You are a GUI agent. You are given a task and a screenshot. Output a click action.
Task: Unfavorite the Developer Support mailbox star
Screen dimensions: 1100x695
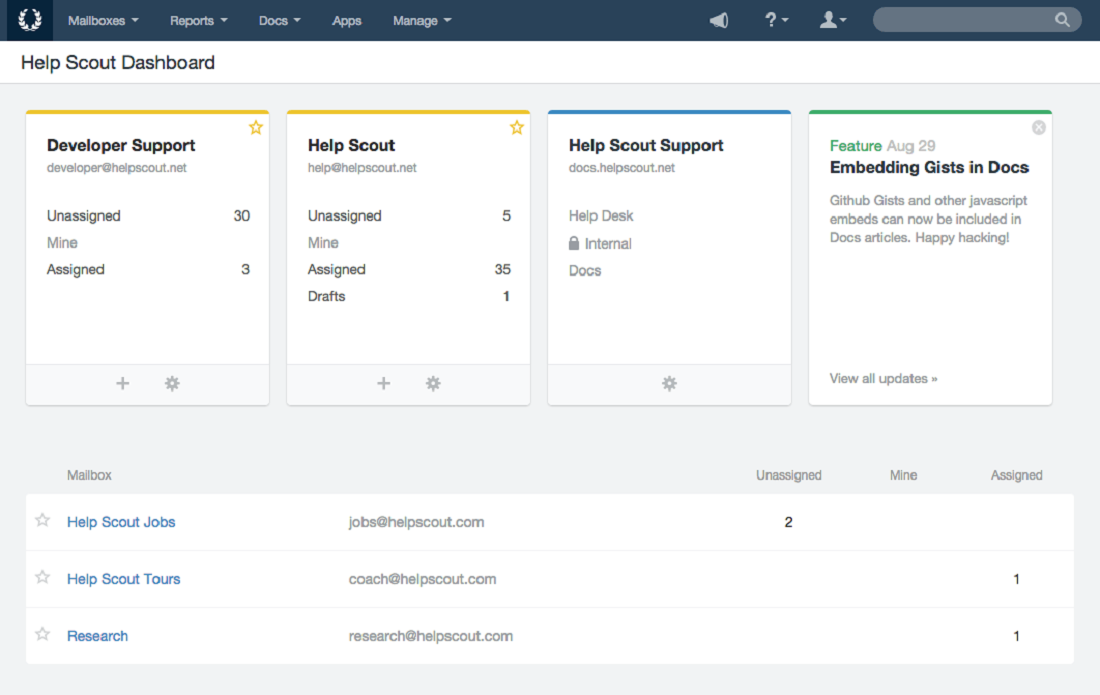click(x=256, y=127)
